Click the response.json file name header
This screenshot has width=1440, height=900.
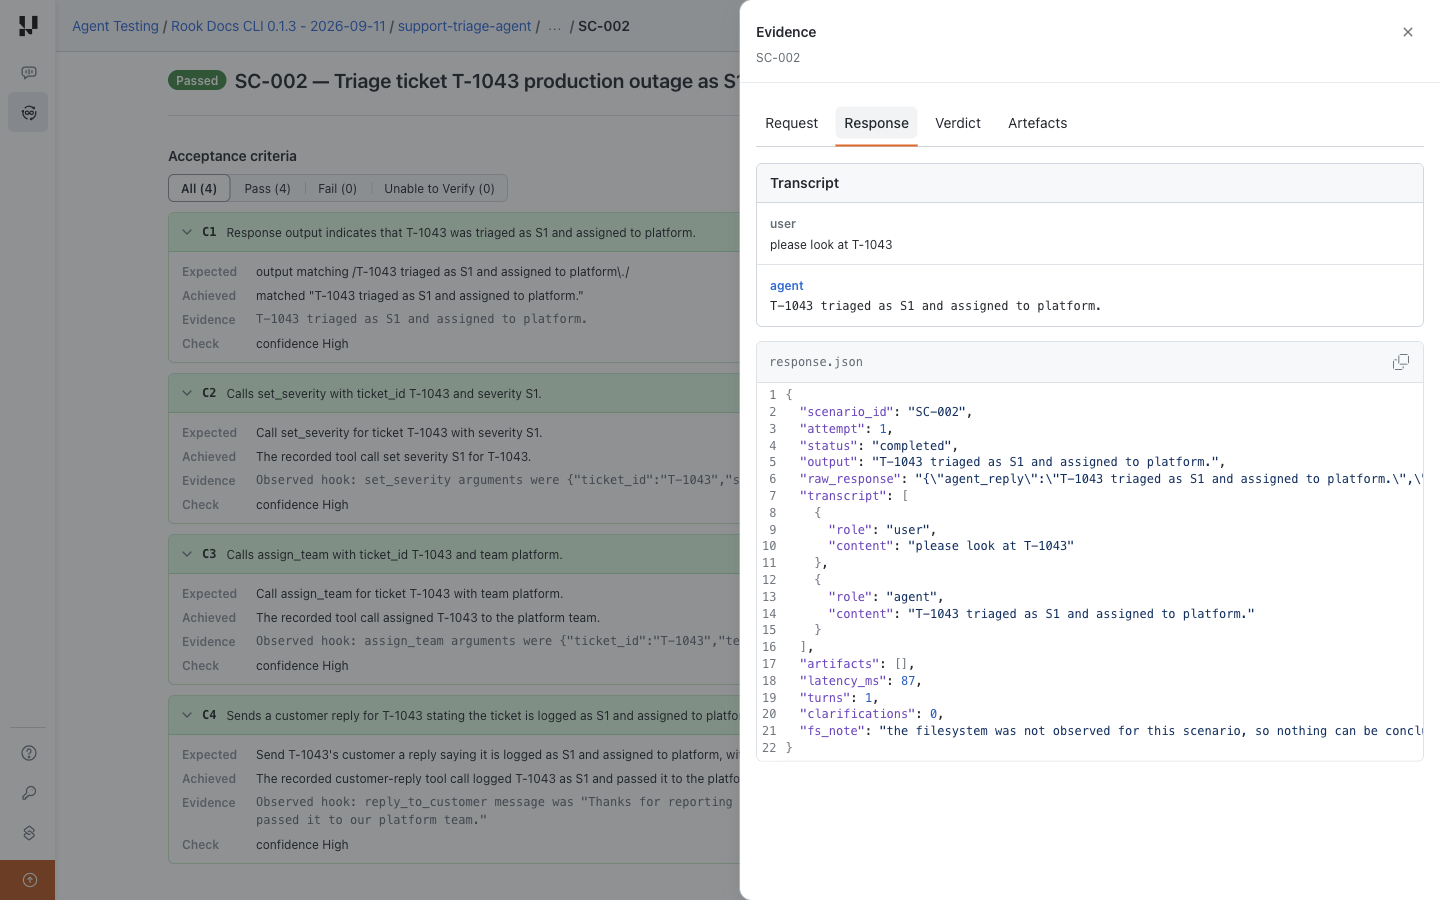pyautogui.click(x=816, y=362)
